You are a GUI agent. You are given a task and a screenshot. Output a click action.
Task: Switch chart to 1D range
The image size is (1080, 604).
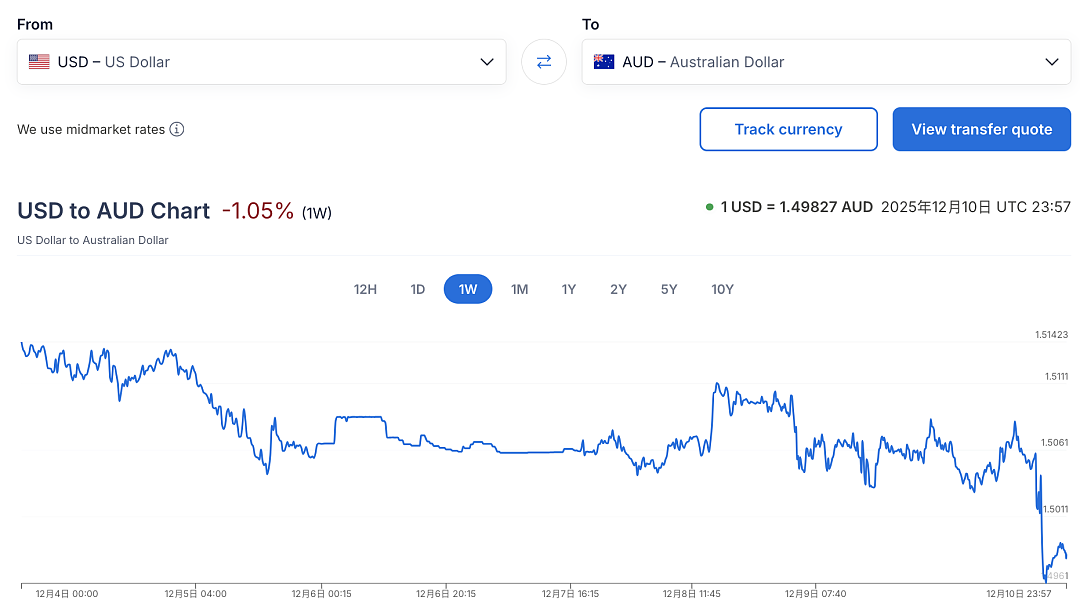tap(417, 289)
